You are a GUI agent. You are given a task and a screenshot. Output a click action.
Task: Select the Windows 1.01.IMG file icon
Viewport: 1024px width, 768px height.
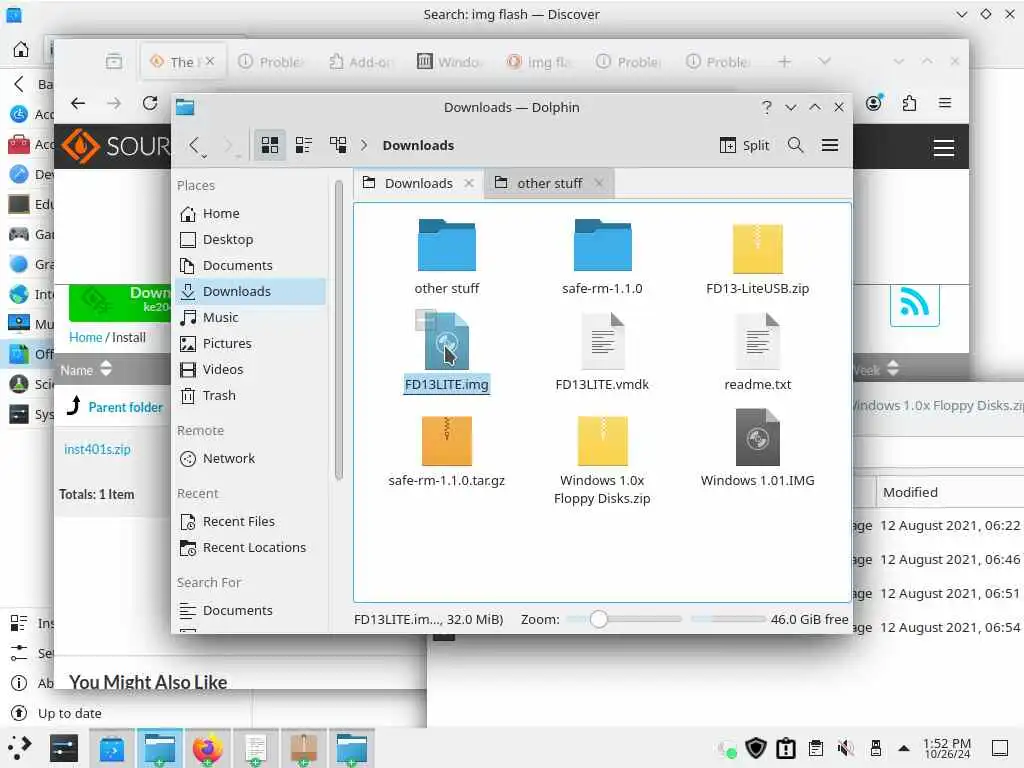(x=758, y=438)
